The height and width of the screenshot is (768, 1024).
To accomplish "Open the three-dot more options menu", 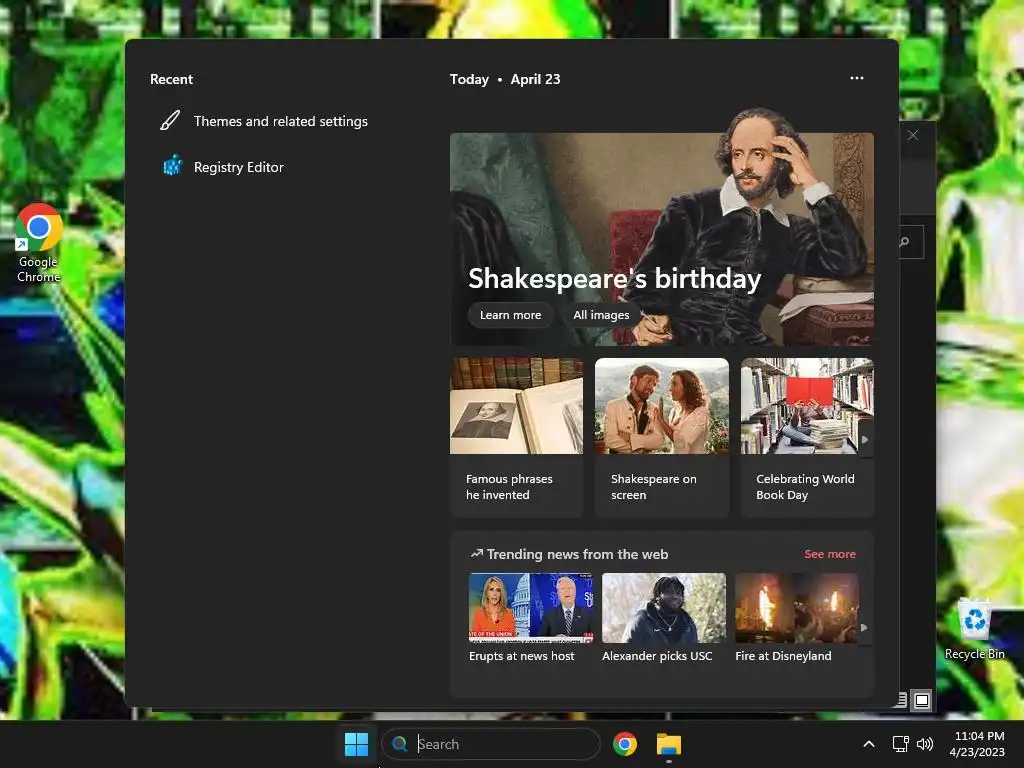I will click(857, 78).
